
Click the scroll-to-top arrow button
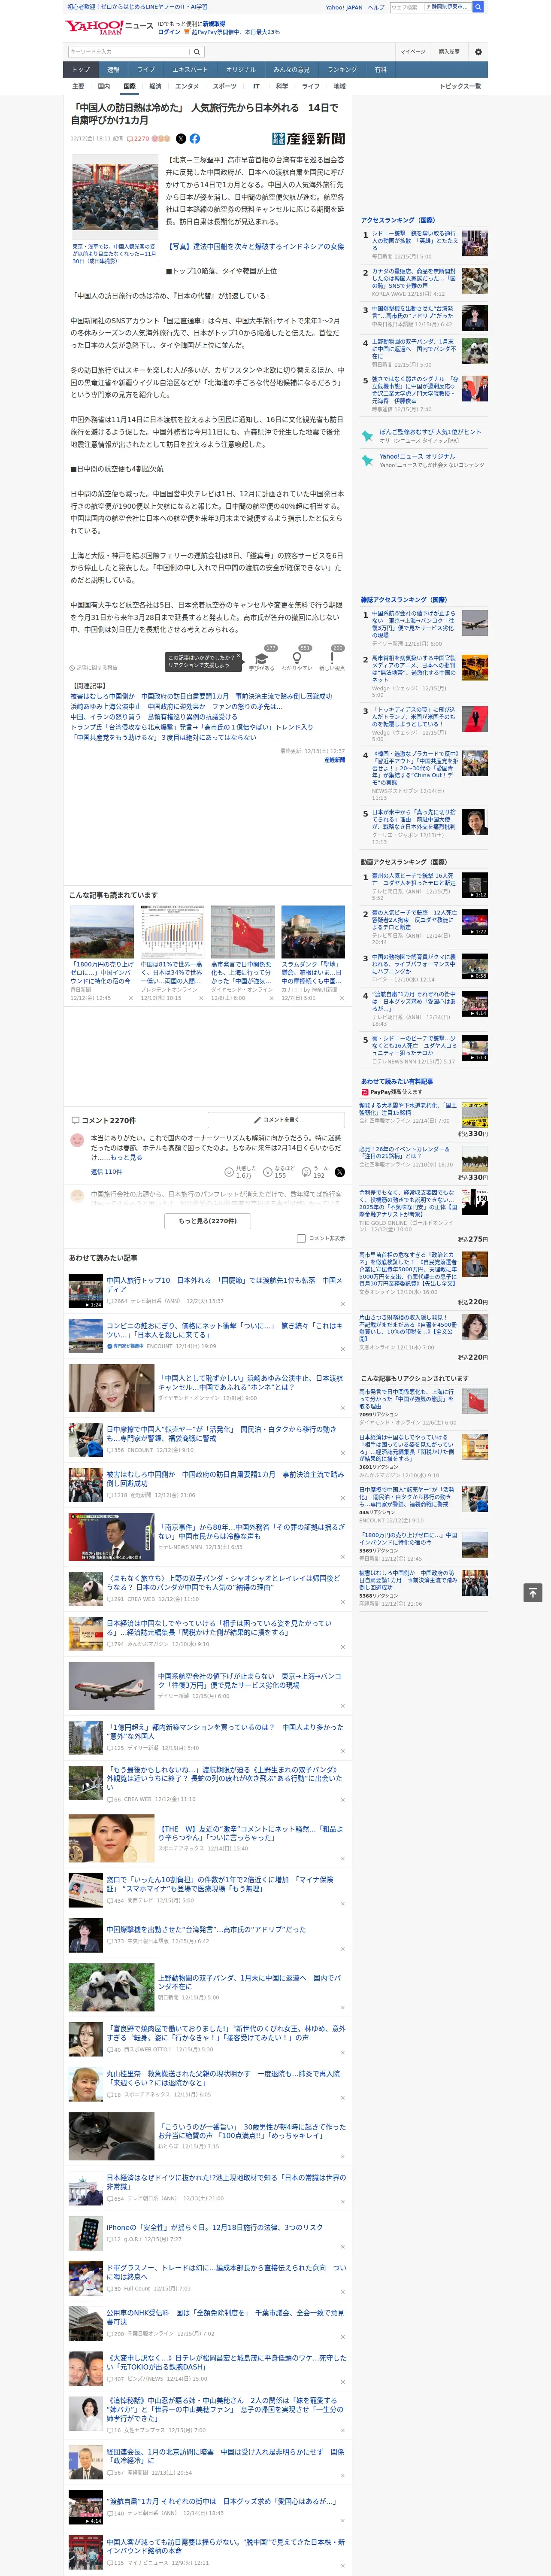pyautogui.click(x=533, y=1593)
